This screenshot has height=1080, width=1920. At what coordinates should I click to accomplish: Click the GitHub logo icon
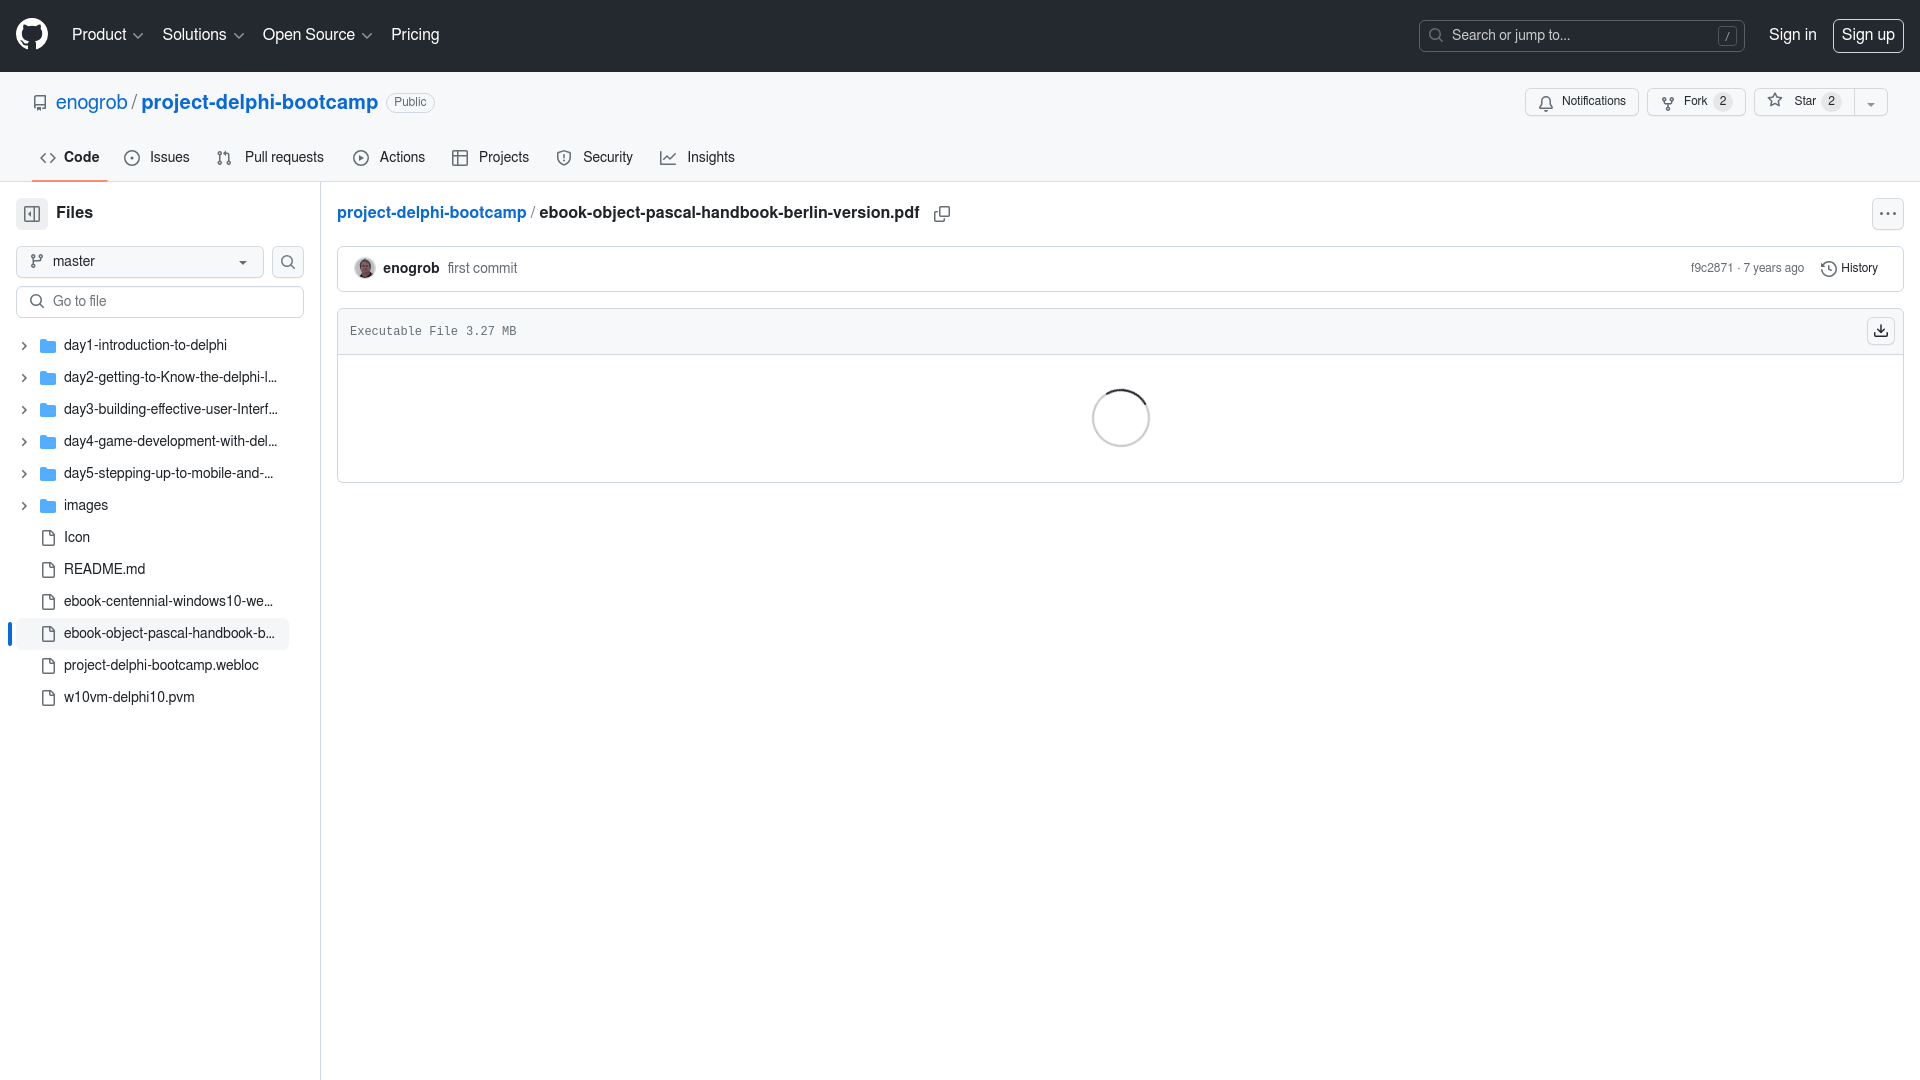[x=32, y=35]
